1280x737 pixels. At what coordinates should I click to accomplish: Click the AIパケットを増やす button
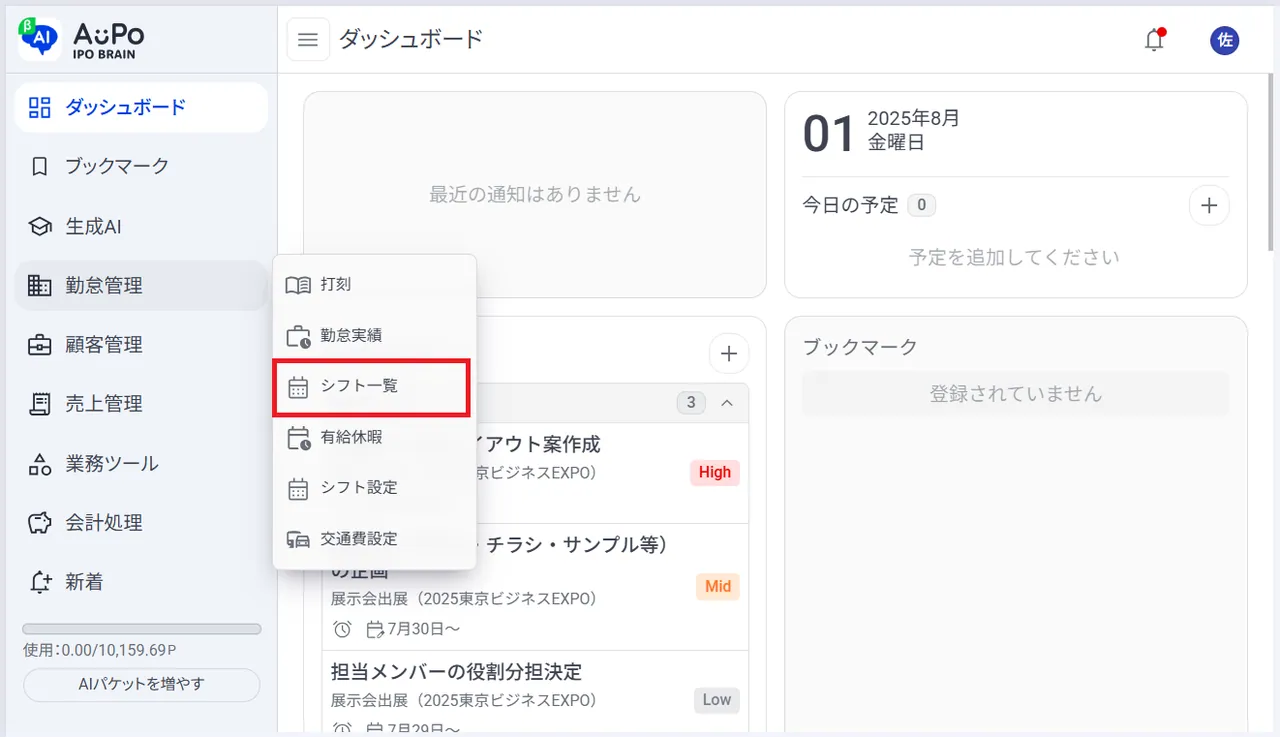(x=141, y=685)
